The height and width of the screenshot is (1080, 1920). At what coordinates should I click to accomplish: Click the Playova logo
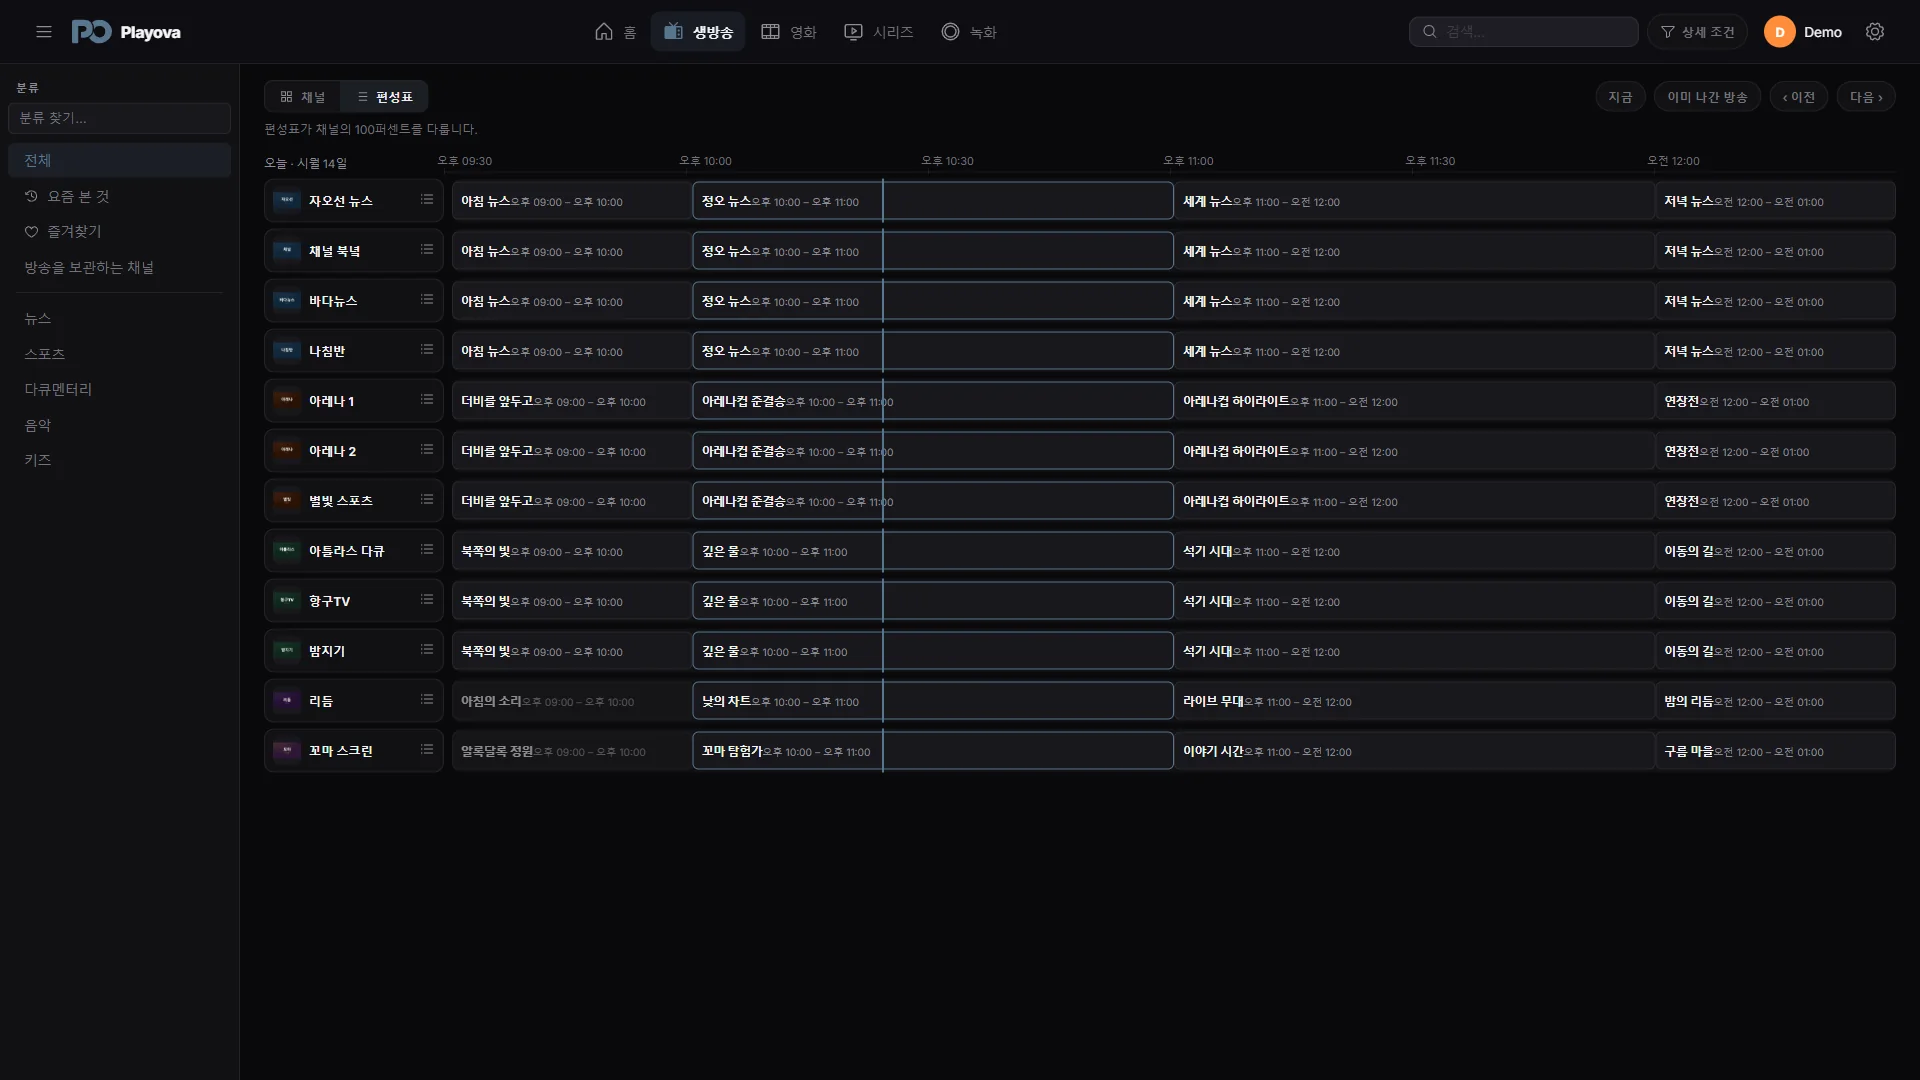tap(126, 32)
